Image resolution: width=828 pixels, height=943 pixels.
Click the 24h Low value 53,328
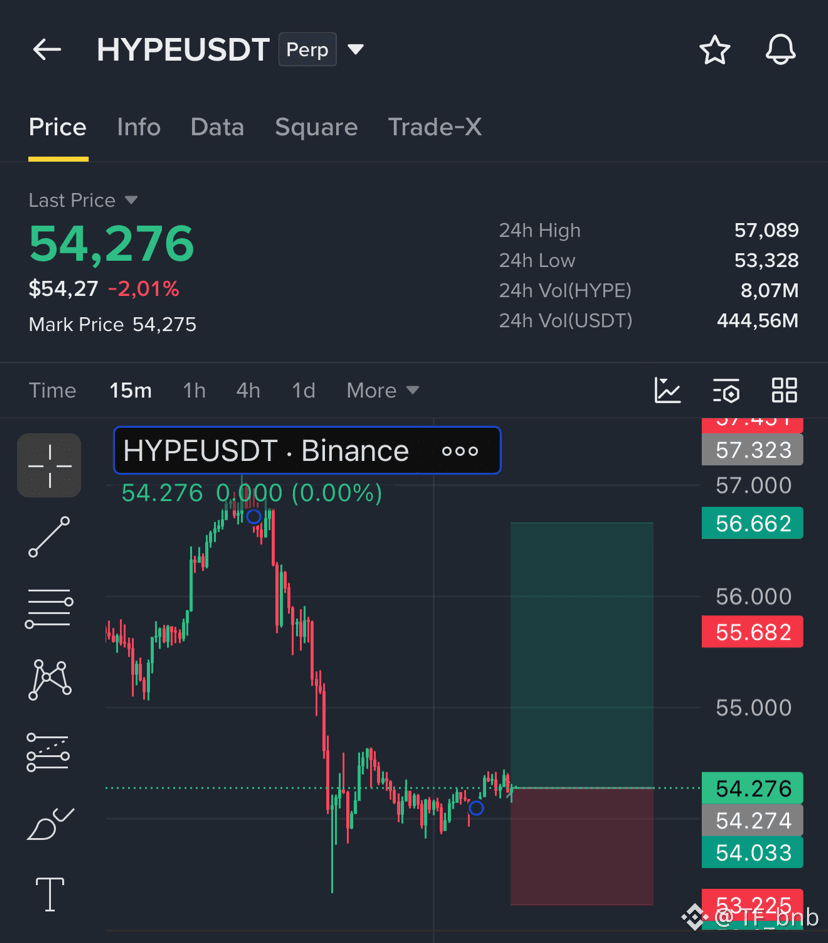(x=766, y=260)
